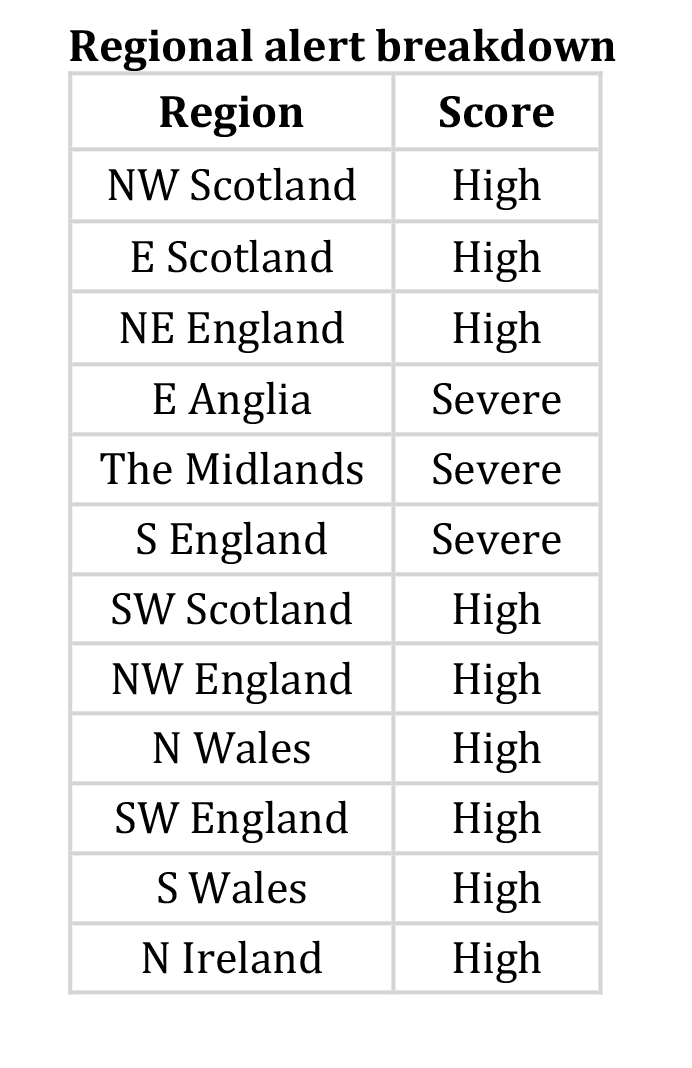Click the 'Regional alert breakdown' heading
The width and height of the screenshot is (692, 1068).
[342, 47]
